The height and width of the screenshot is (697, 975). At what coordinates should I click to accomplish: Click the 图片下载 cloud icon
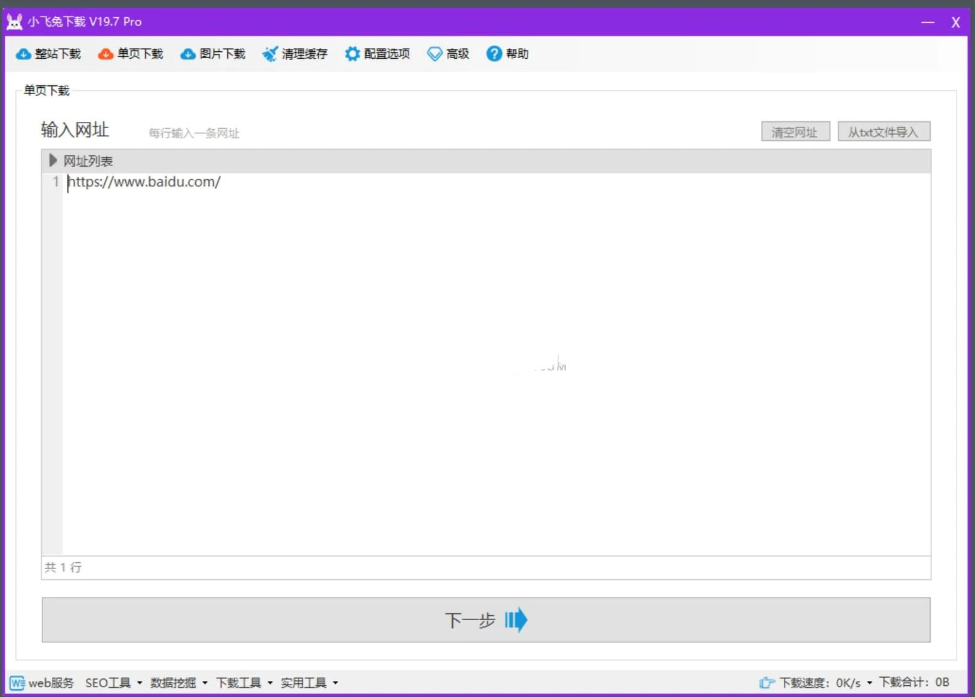point(188,54)
